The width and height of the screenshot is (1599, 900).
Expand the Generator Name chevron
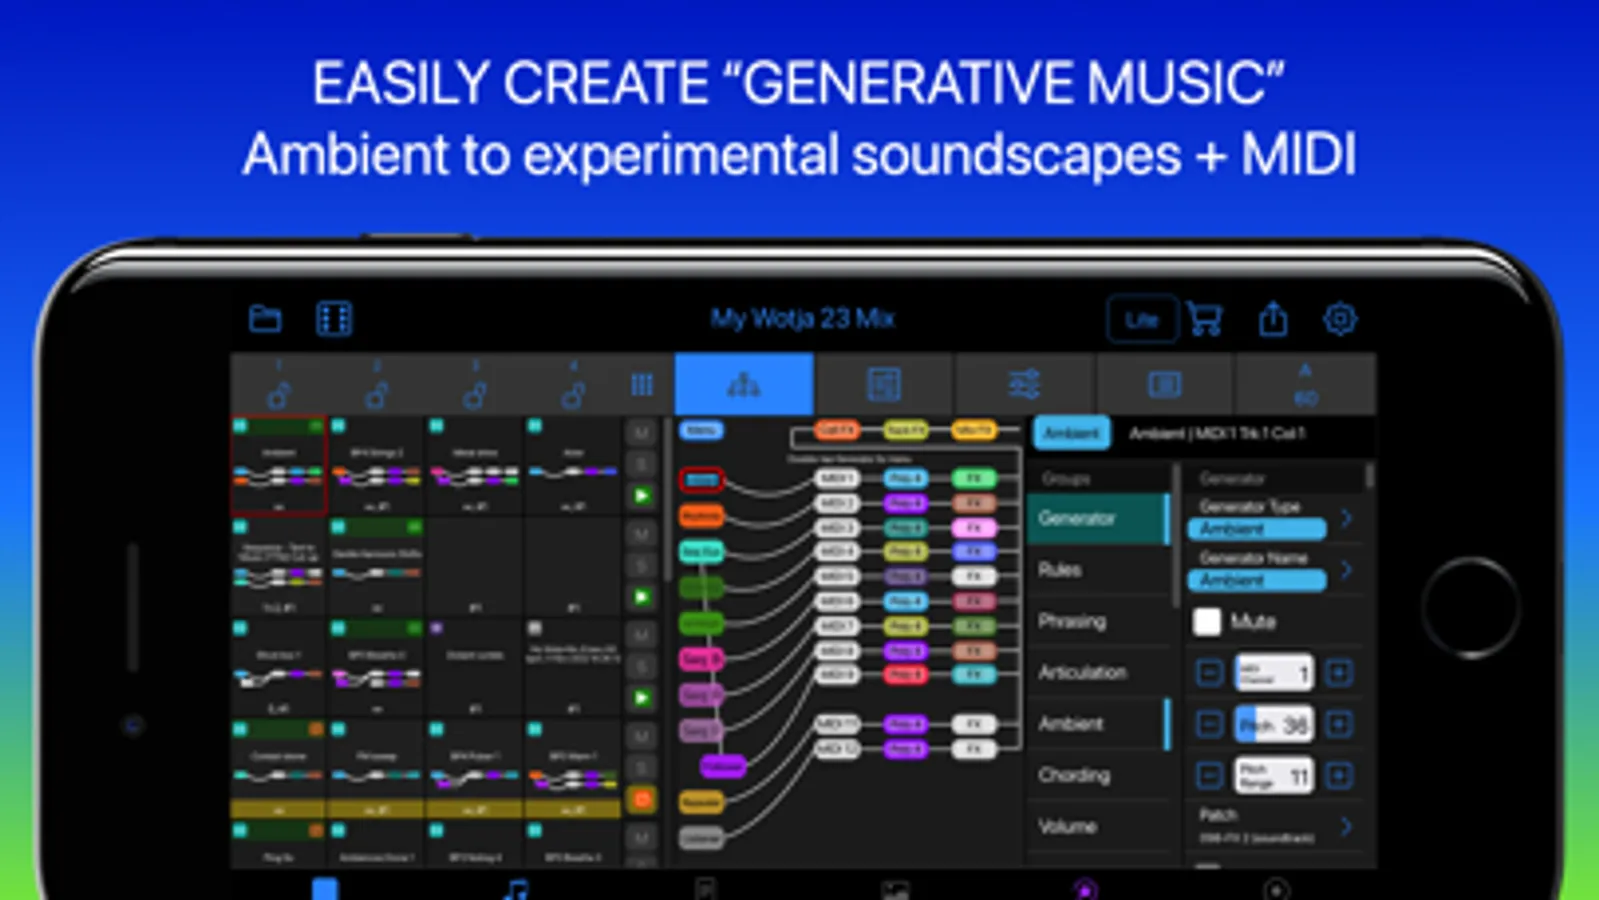1347,569
